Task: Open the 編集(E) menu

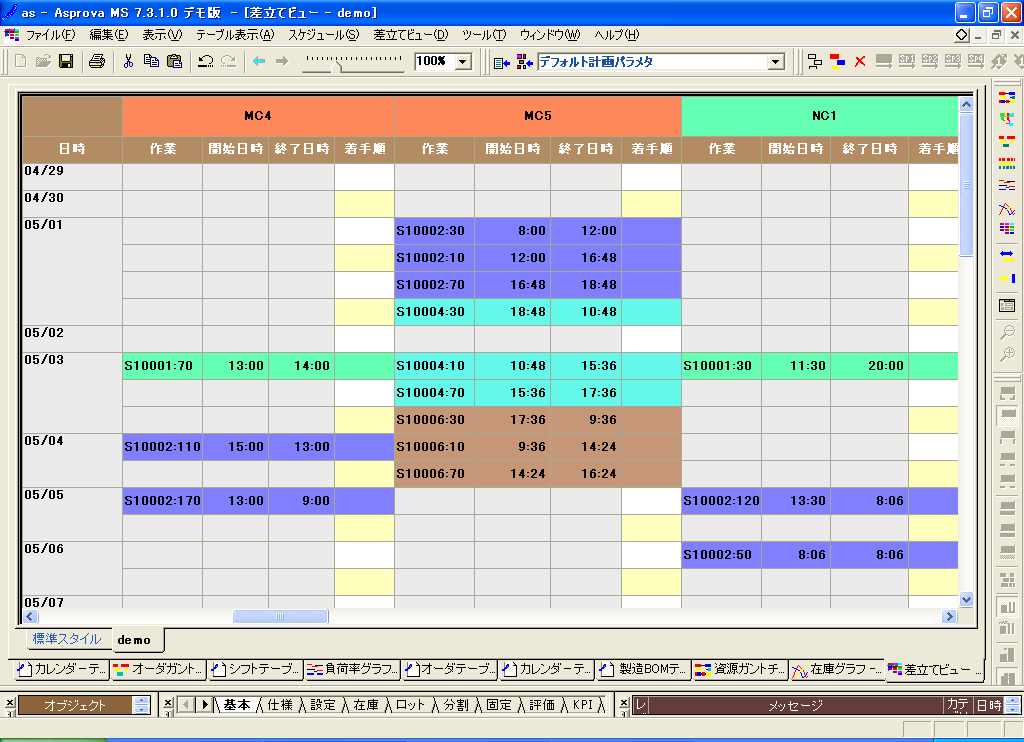Action: click(x=108, y=35)
